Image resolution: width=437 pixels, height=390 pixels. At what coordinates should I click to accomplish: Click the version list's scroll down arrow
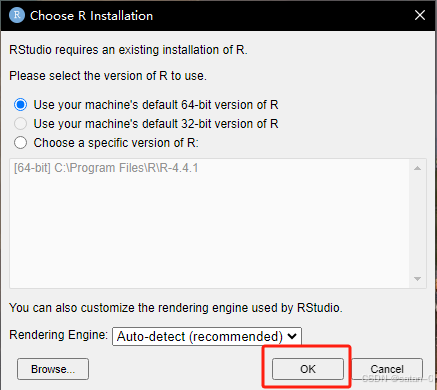tap(417, 279)
